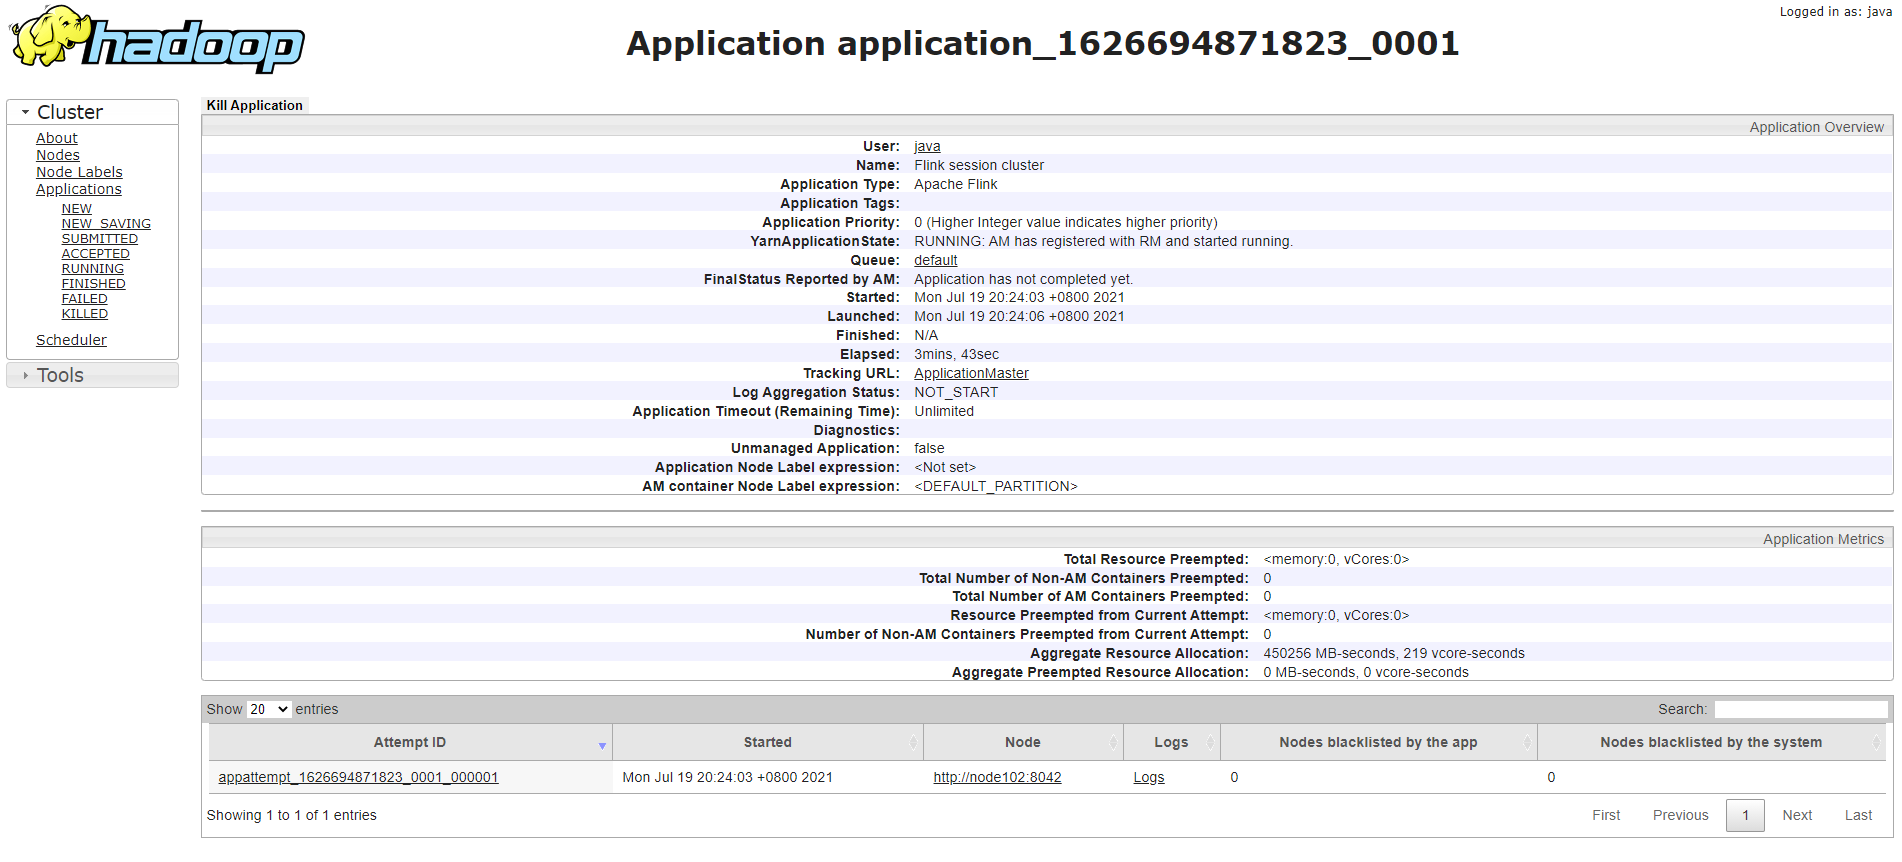
Task: Select the 'NOT_START' log aggregation status
Action: [955, 392]
